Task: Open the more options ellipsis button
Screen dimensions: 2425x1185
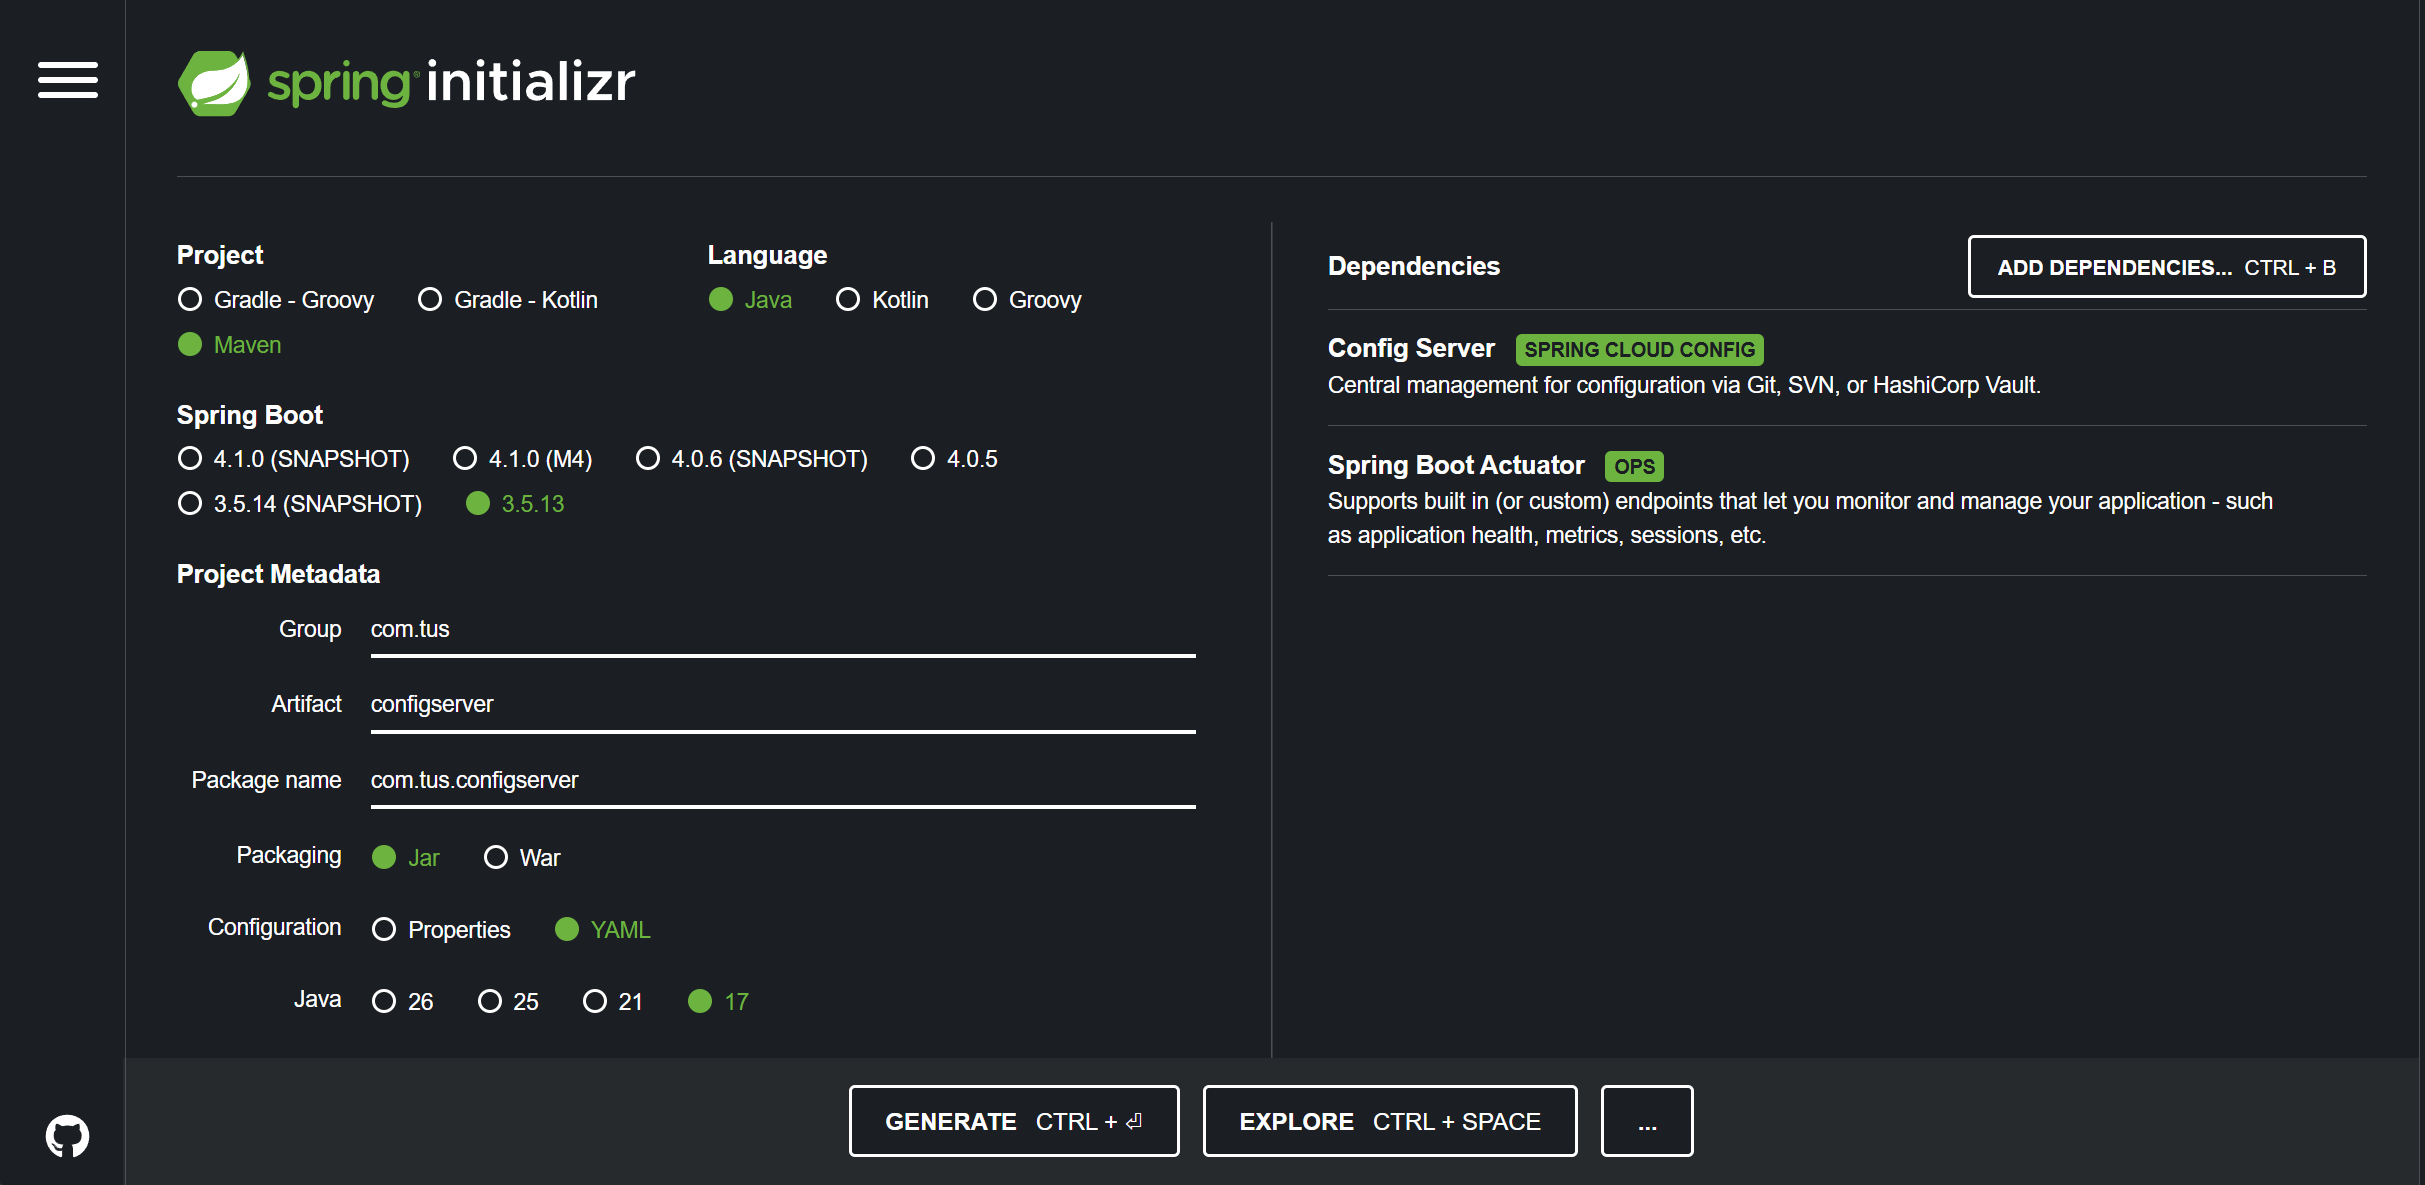Action: [1647, 1121]
